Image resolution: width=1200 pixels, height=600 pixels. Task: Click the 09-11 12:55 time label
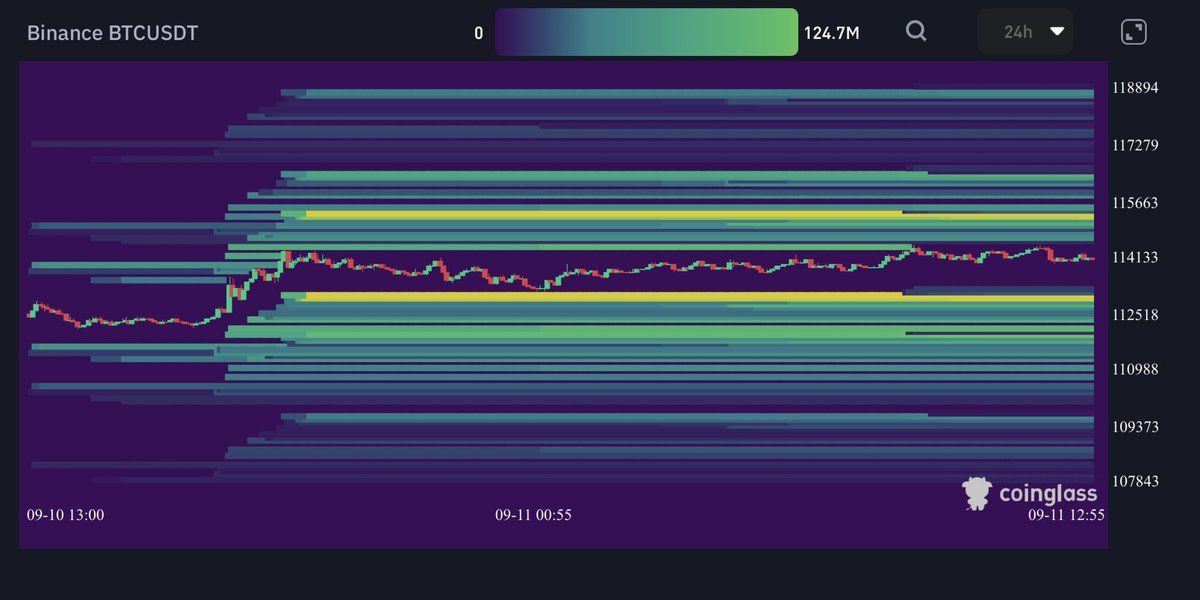[1067, 515]
